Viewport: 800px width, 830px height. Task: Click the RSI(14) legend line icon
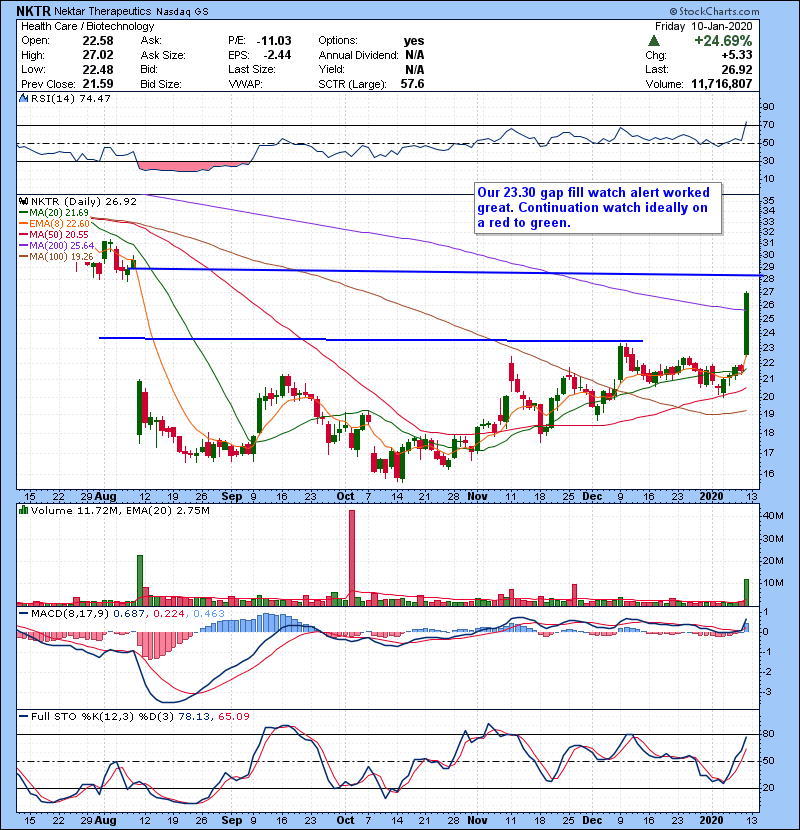(x=22, y=99)
